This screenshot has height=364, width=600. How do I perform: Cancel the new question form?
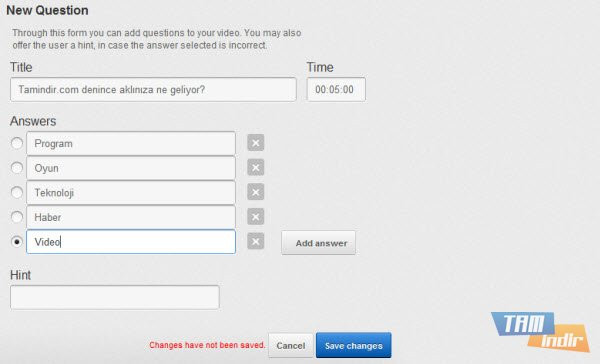coord(291,345)
